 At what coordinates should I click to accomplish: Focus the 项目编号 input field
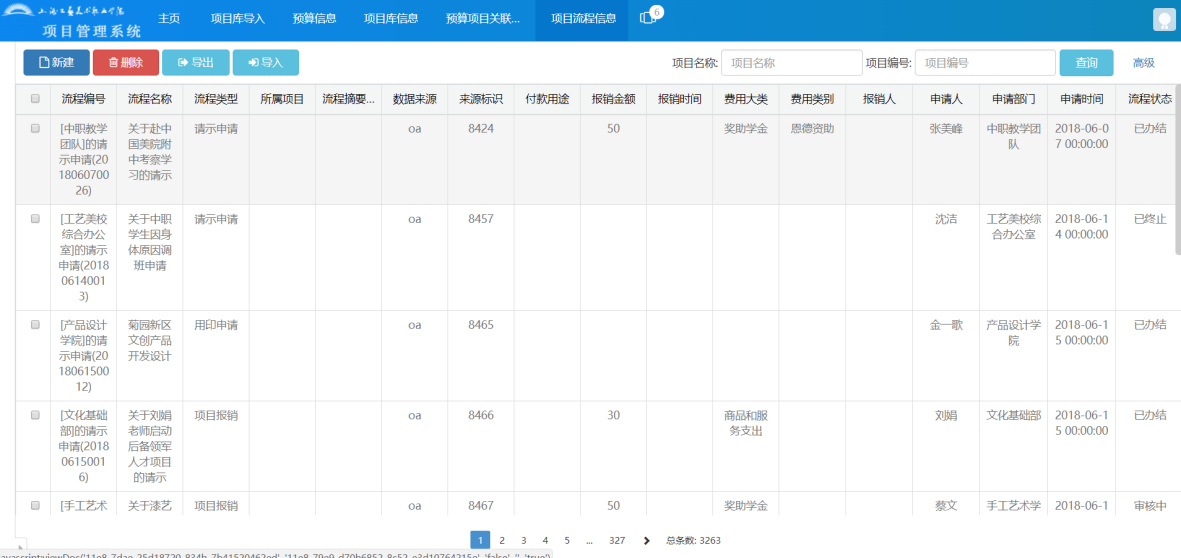tap(984, 63)
